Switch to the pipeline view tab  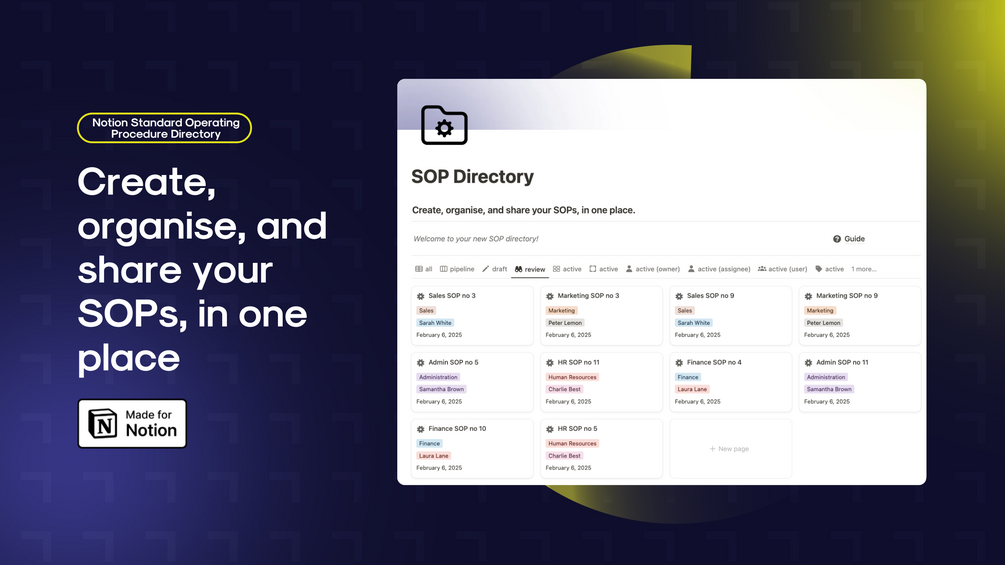457,269
